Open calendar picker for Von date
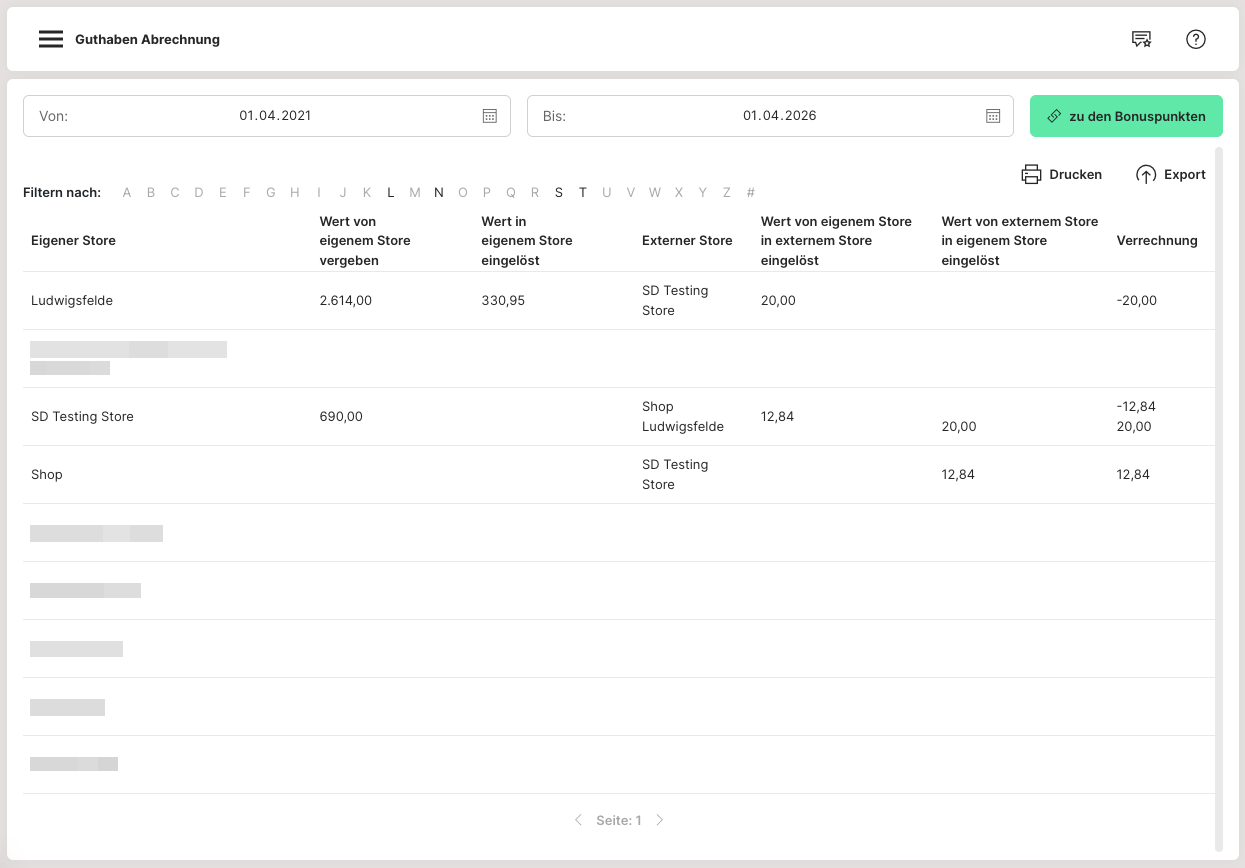 pos(490,116)
